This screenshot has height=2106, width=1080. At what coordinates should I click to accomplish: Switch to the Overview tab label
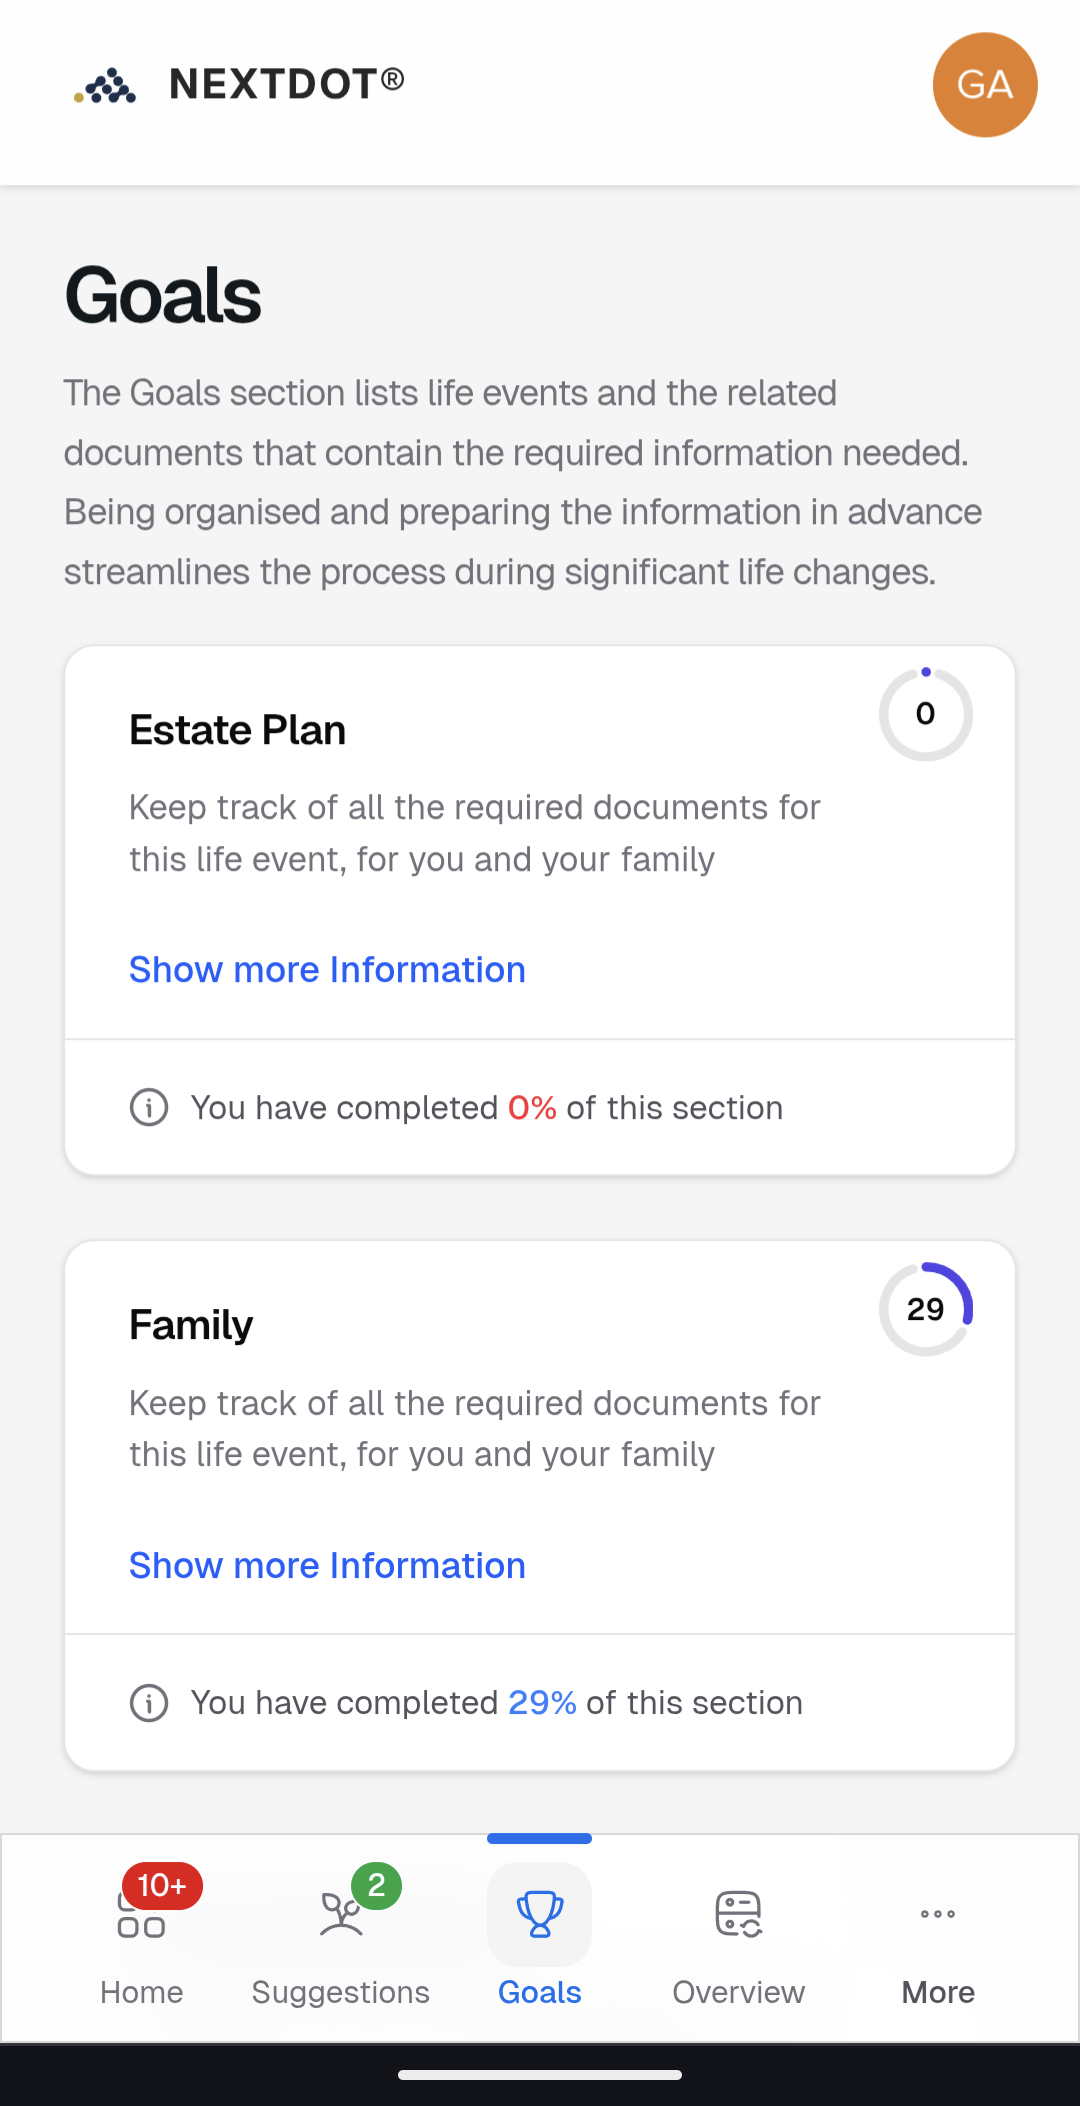click(x=739, y=1992)
